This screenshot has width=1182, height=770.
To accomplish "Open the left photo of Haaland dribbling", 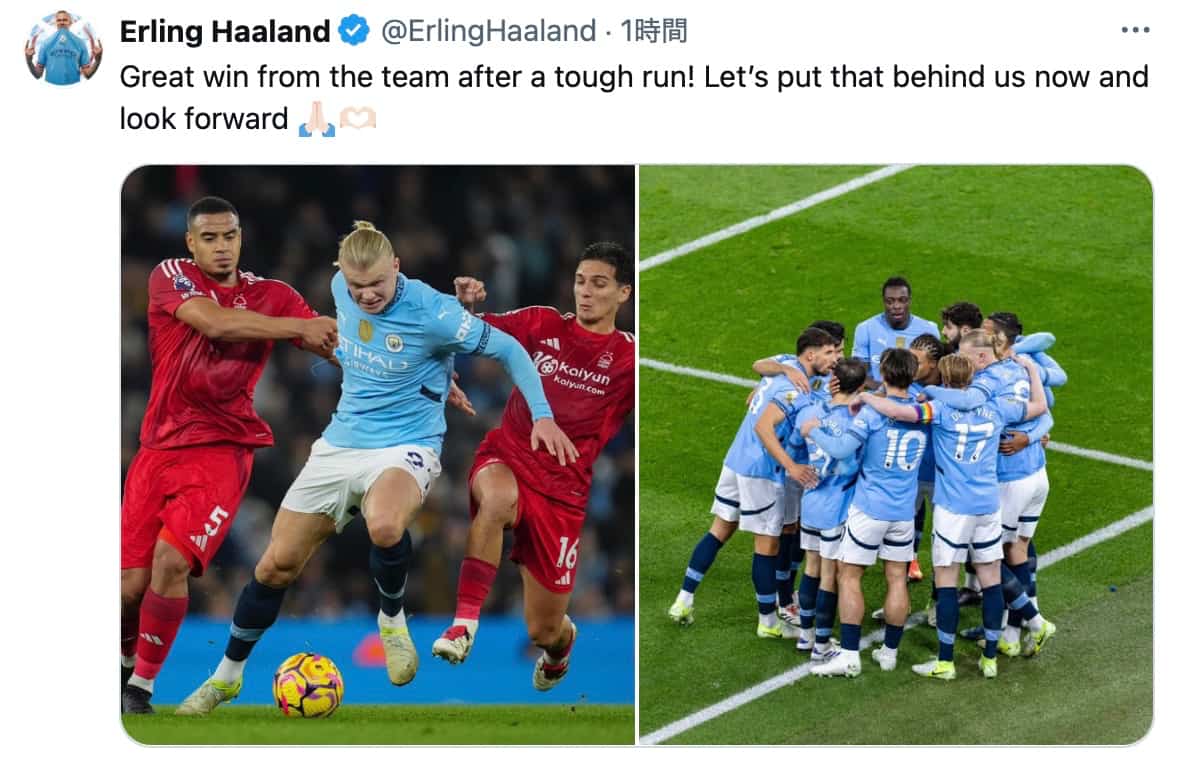I will 378,455.
